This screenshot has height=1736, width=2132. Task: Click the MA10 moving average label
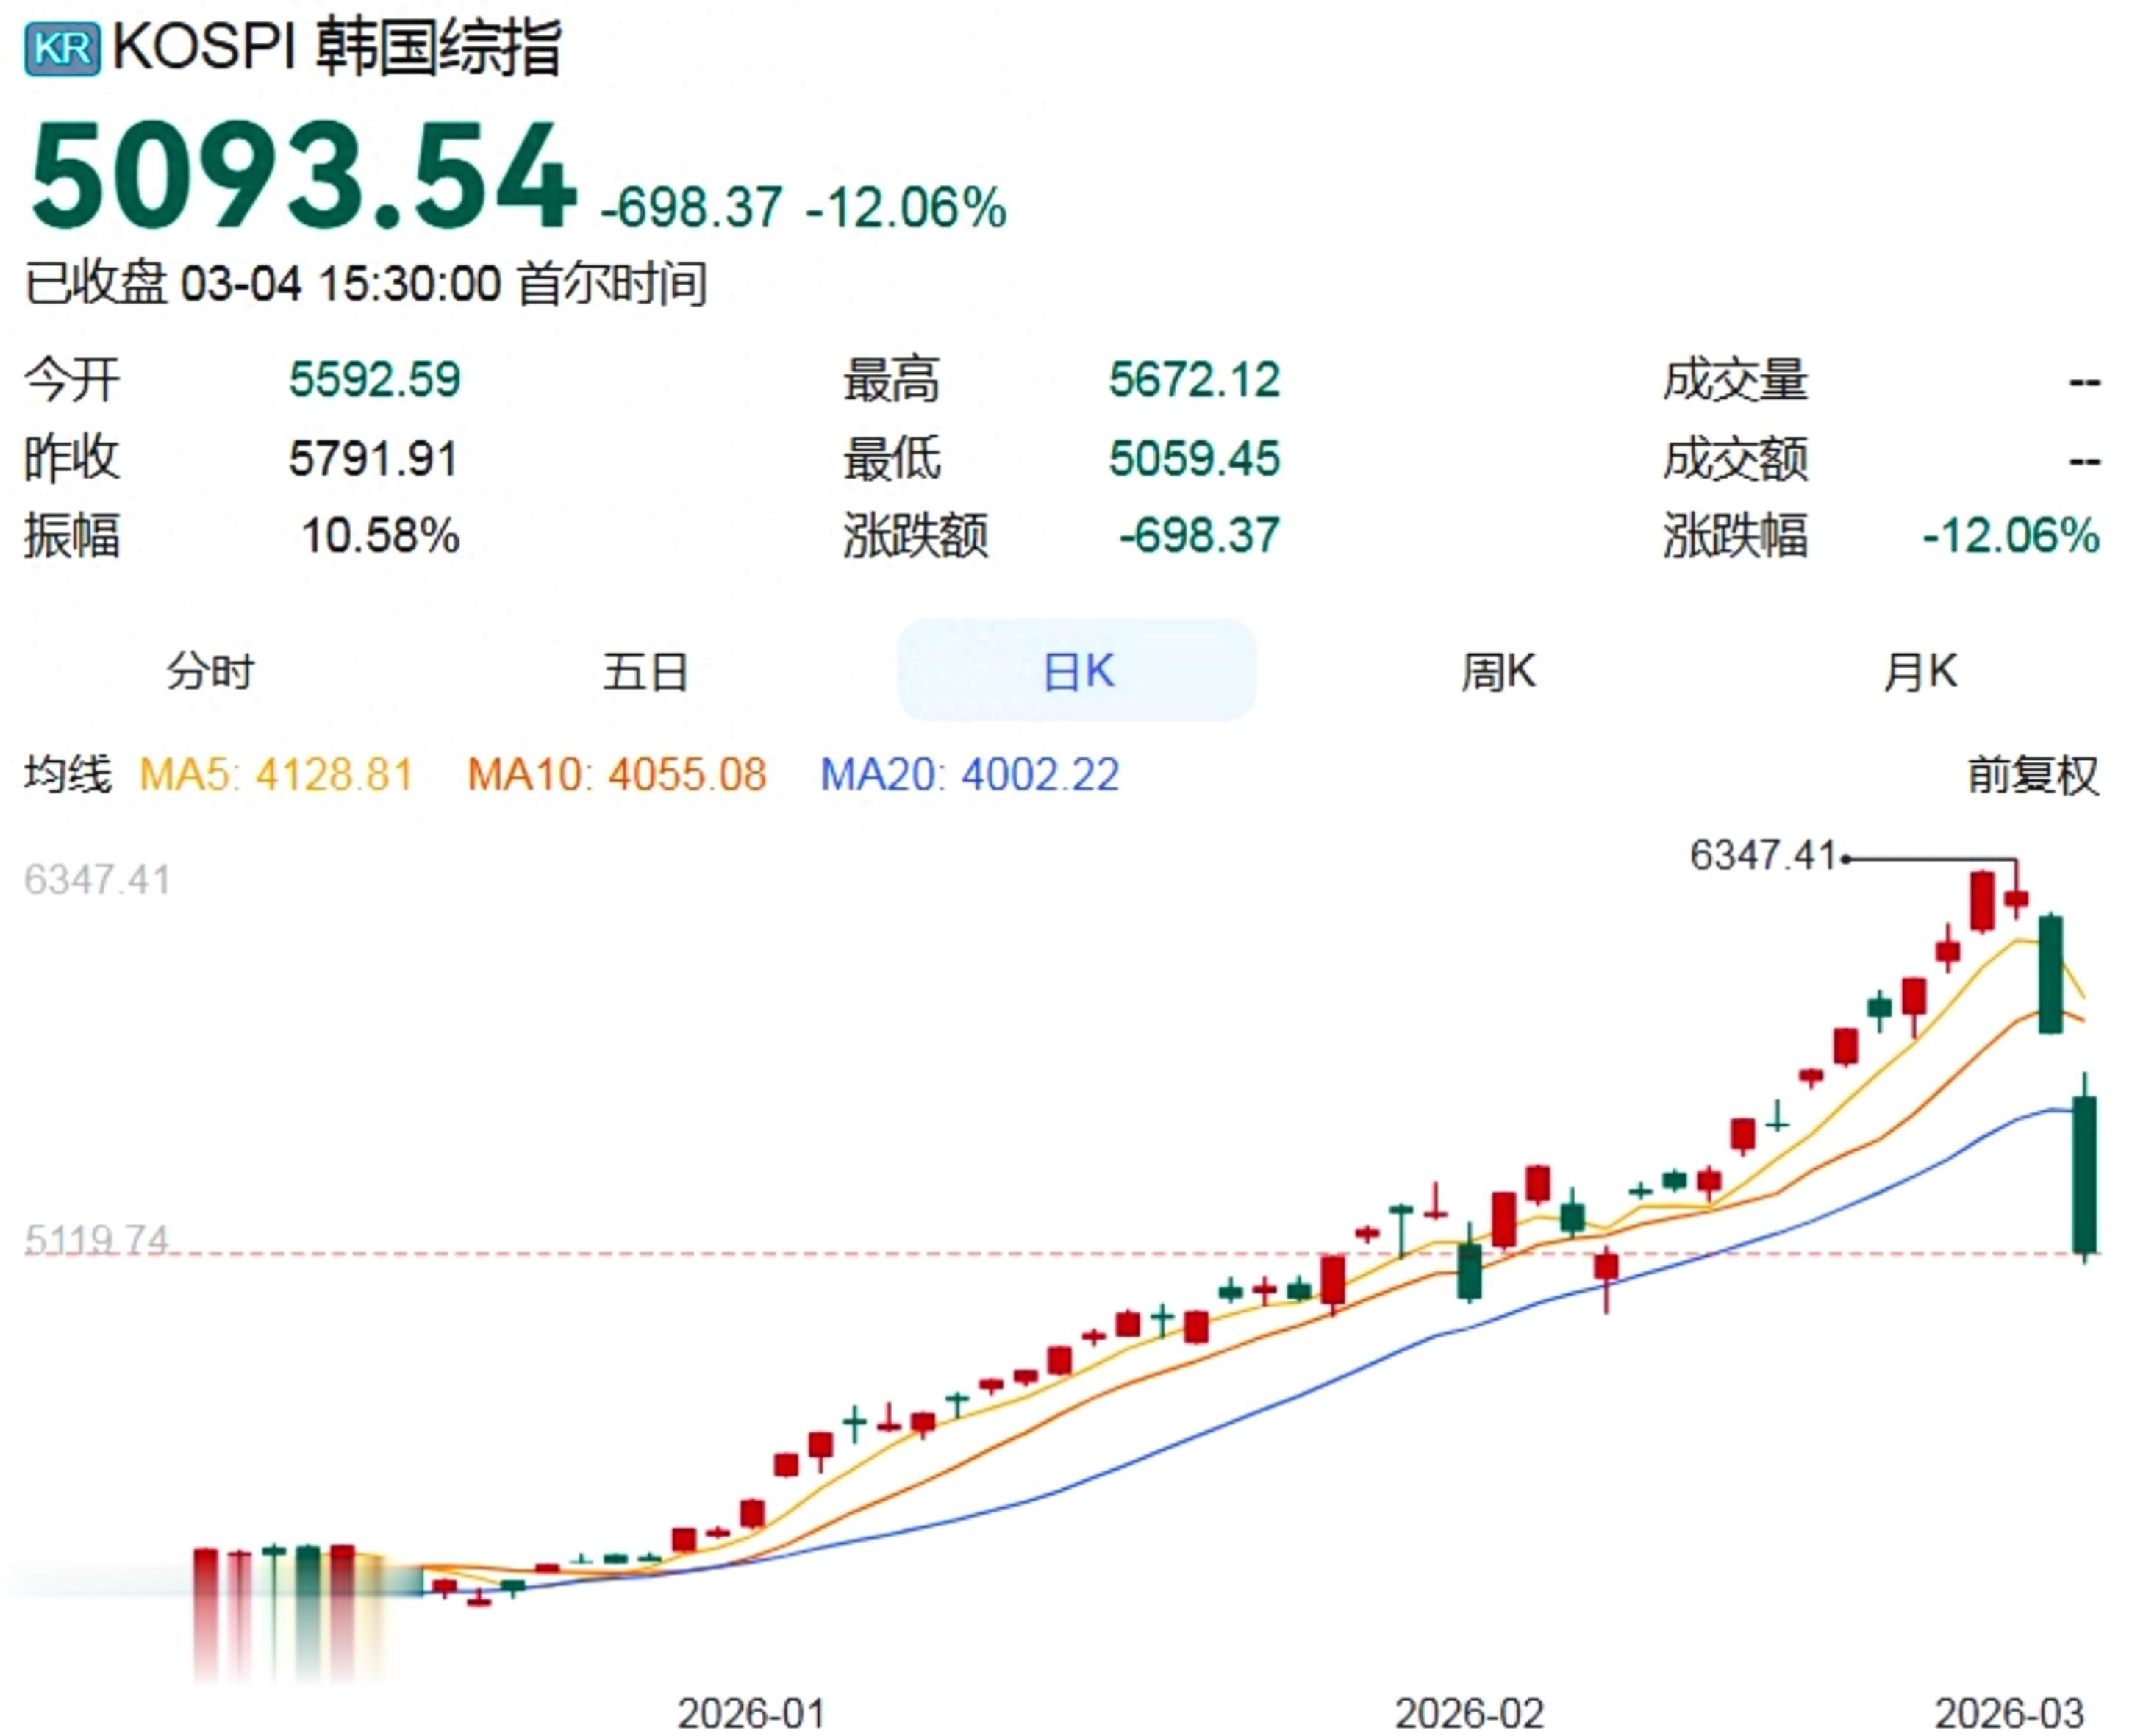(x=616, y=775)
